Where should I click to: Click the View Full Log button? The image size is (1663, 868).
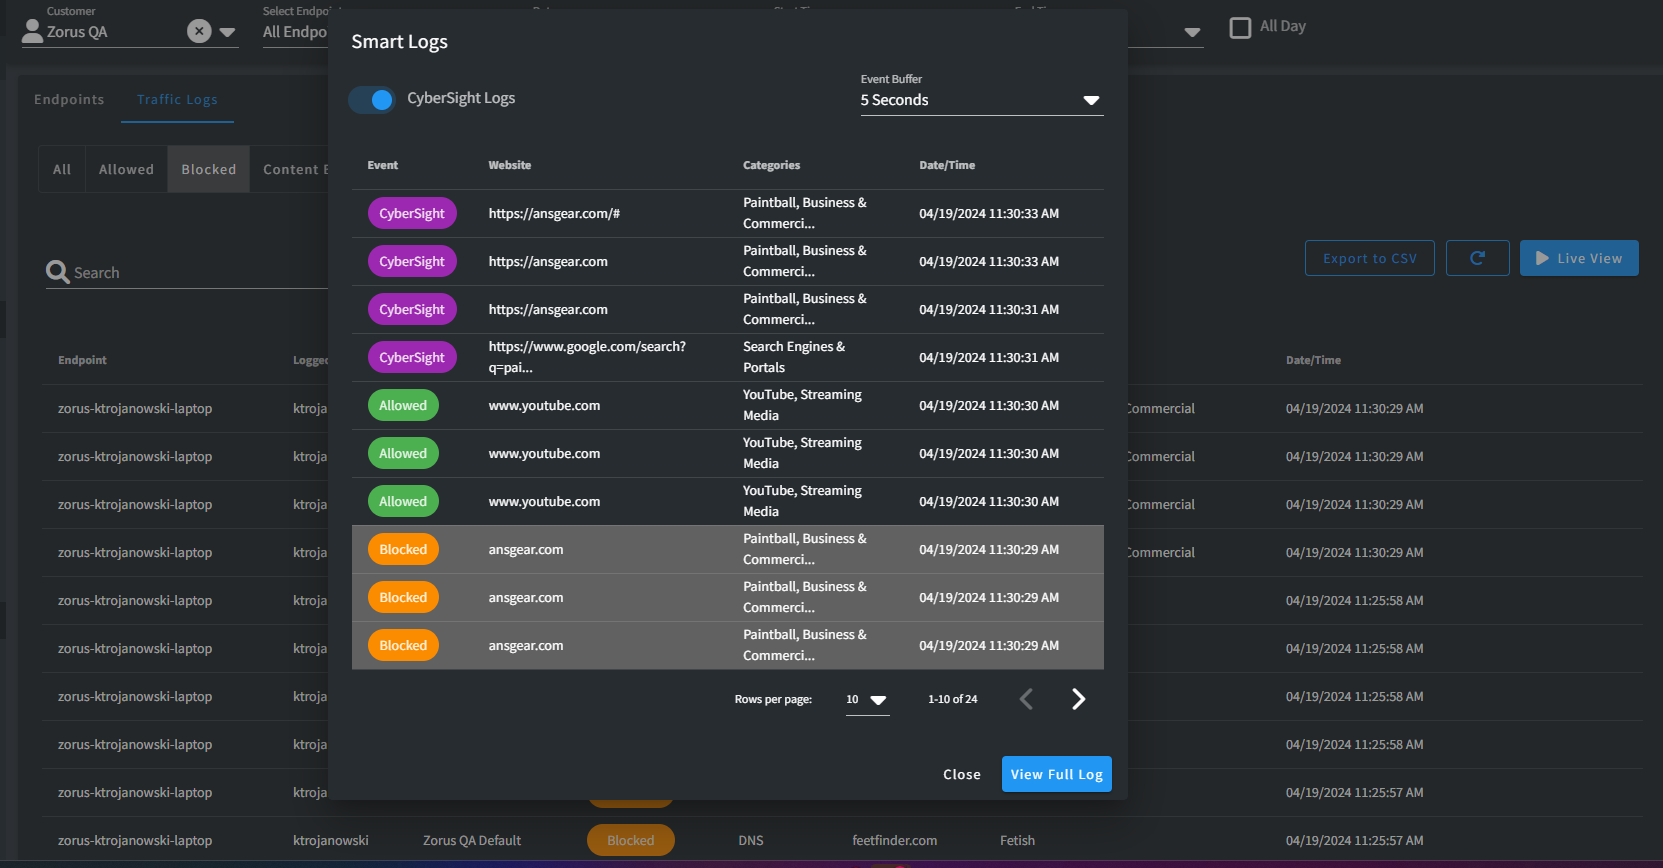pos(1056,774)
